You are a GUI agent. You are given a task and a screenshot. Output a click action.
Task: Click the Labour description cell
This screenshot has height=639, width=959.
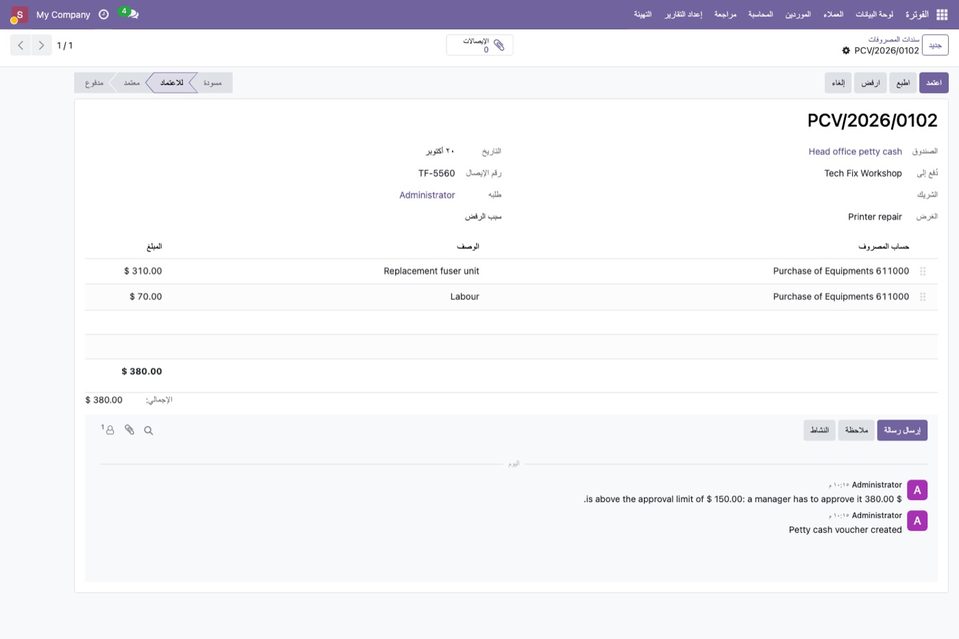tap(465, 297)
